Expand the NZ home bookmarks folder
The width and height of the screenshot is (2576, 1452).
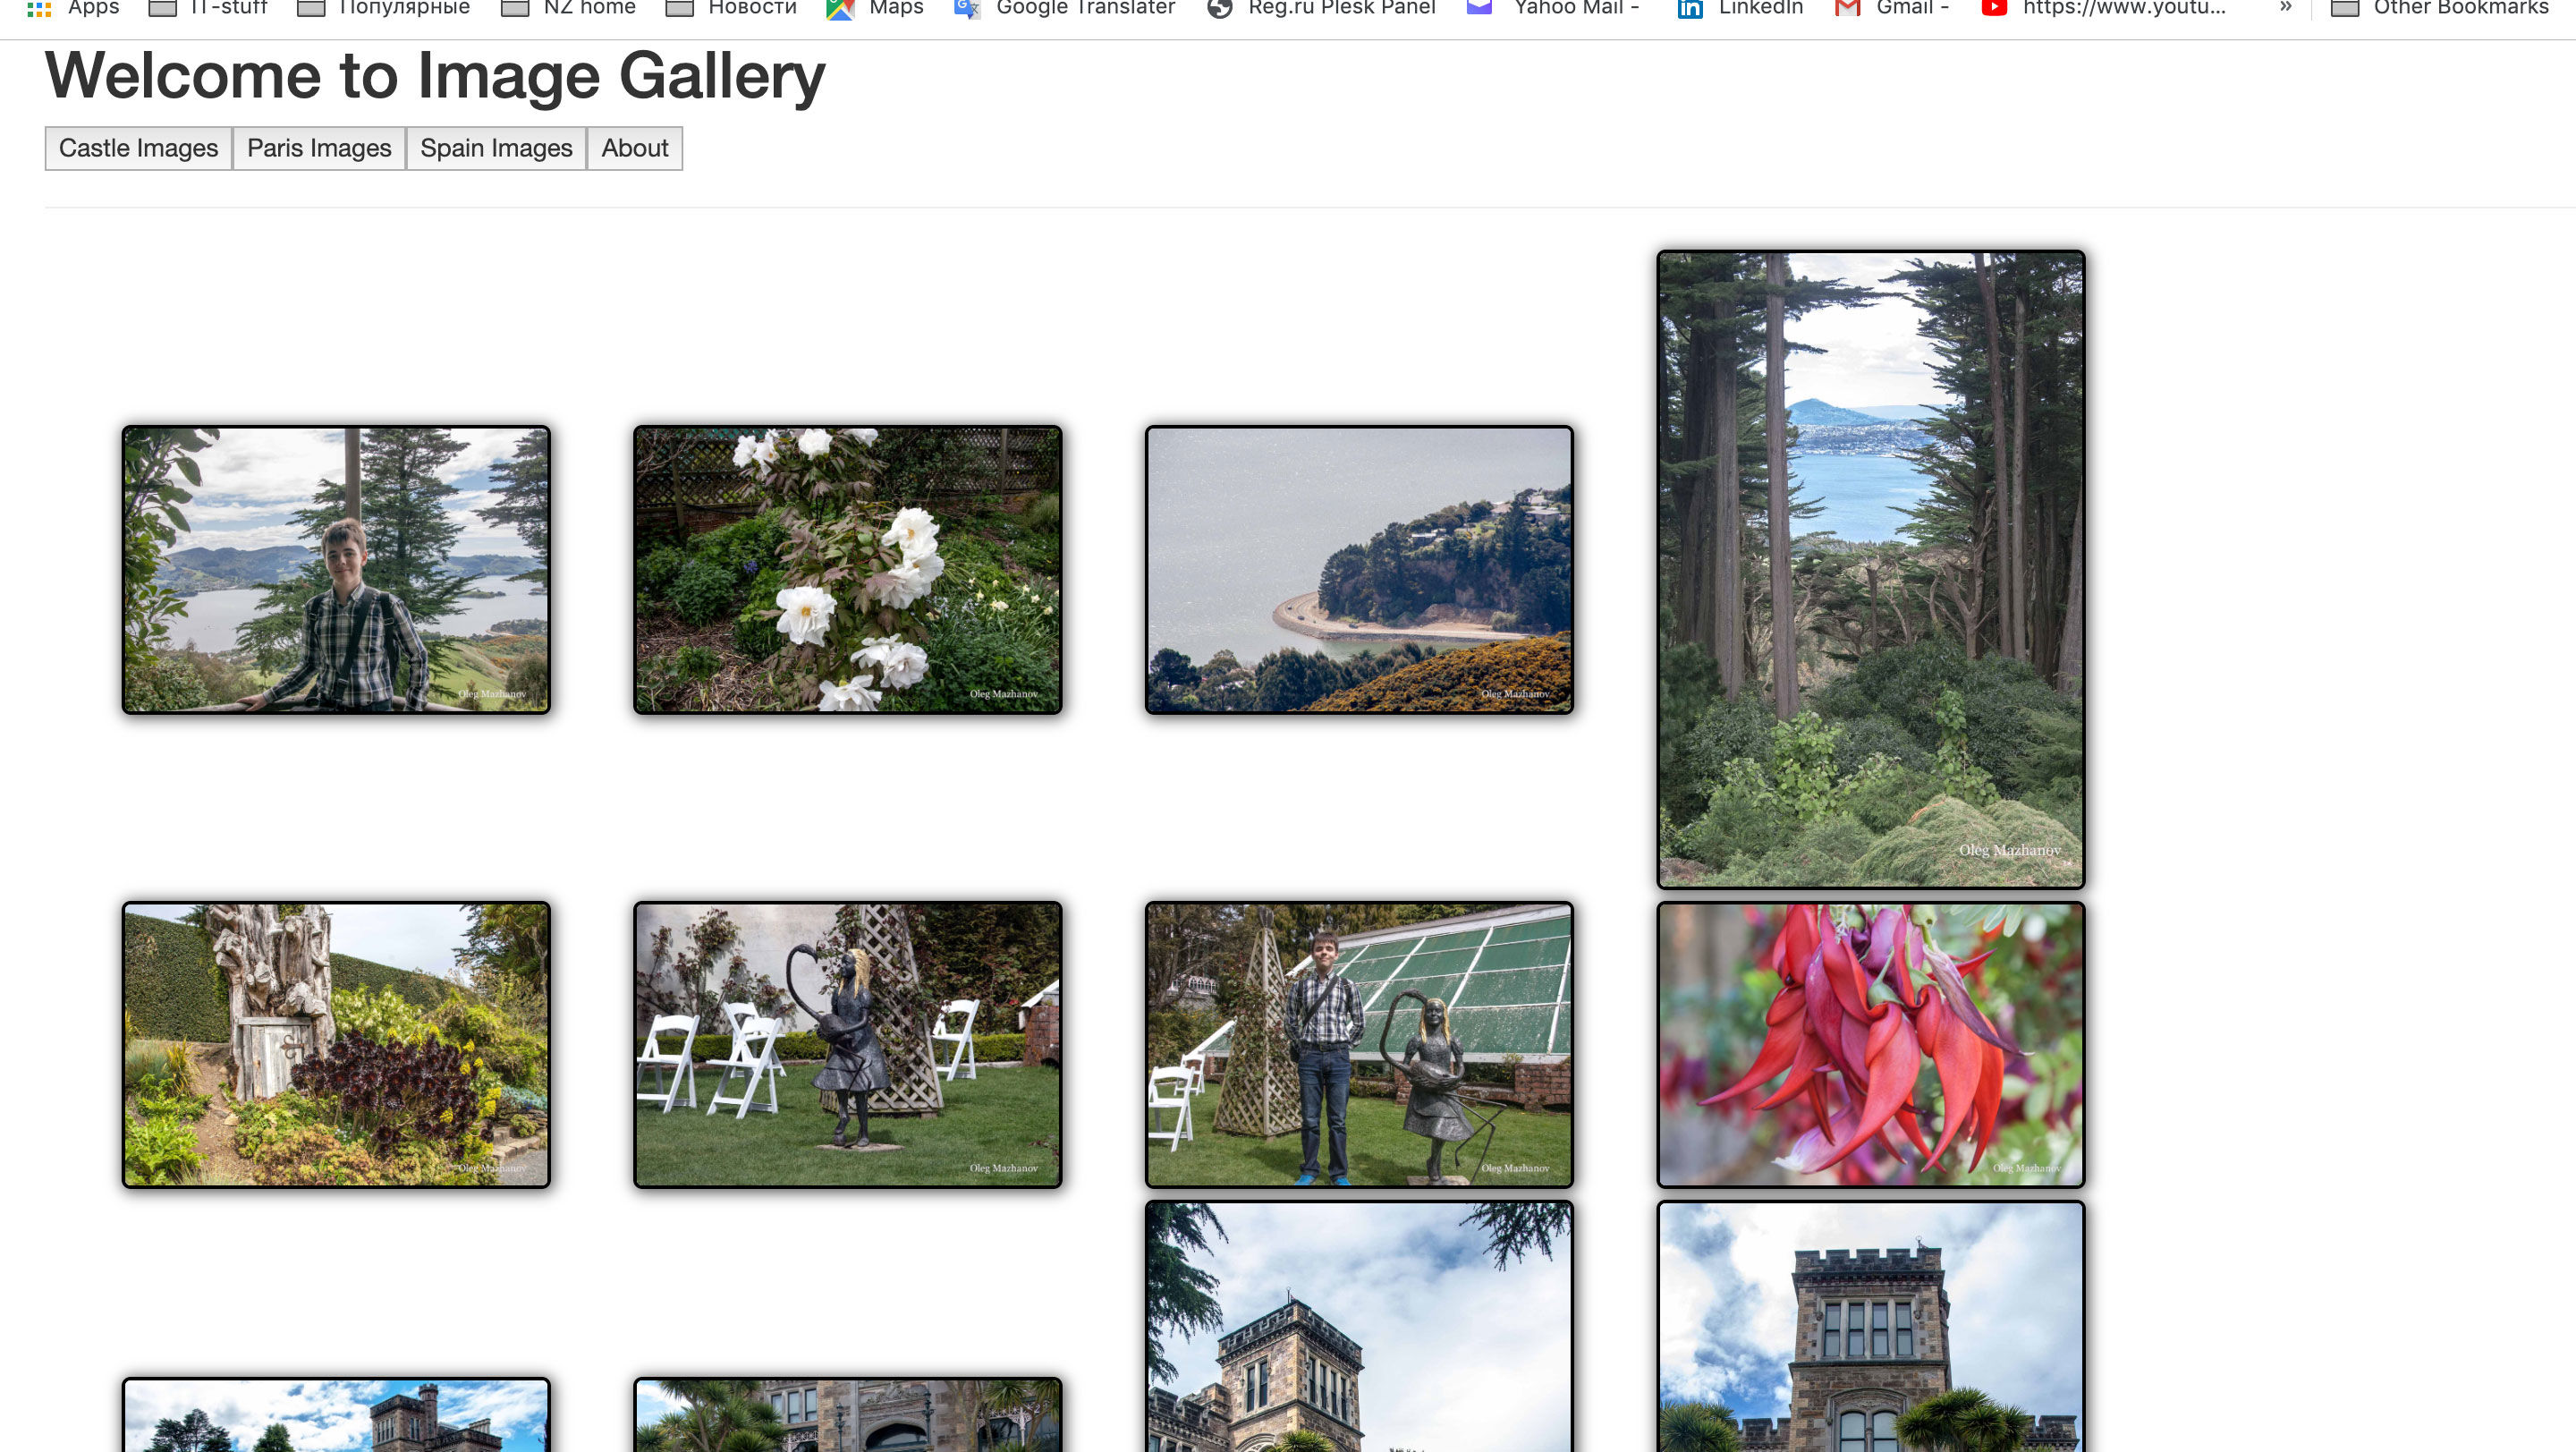(x=568, y=8)
